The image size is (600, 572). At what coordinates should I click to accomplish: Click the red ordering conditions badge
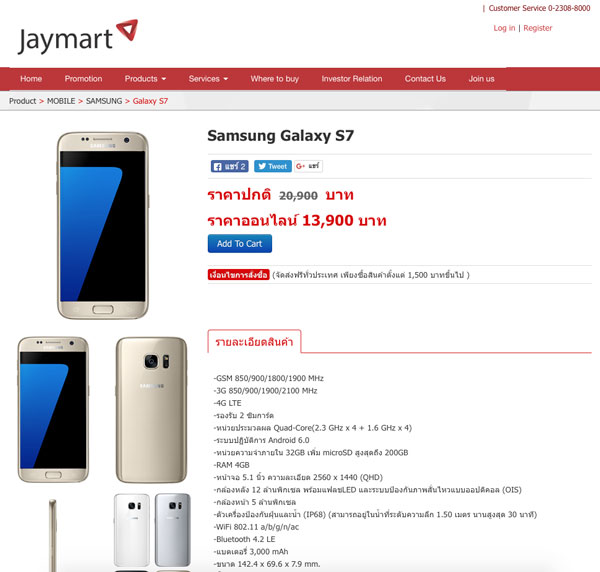tap(238, 275)
